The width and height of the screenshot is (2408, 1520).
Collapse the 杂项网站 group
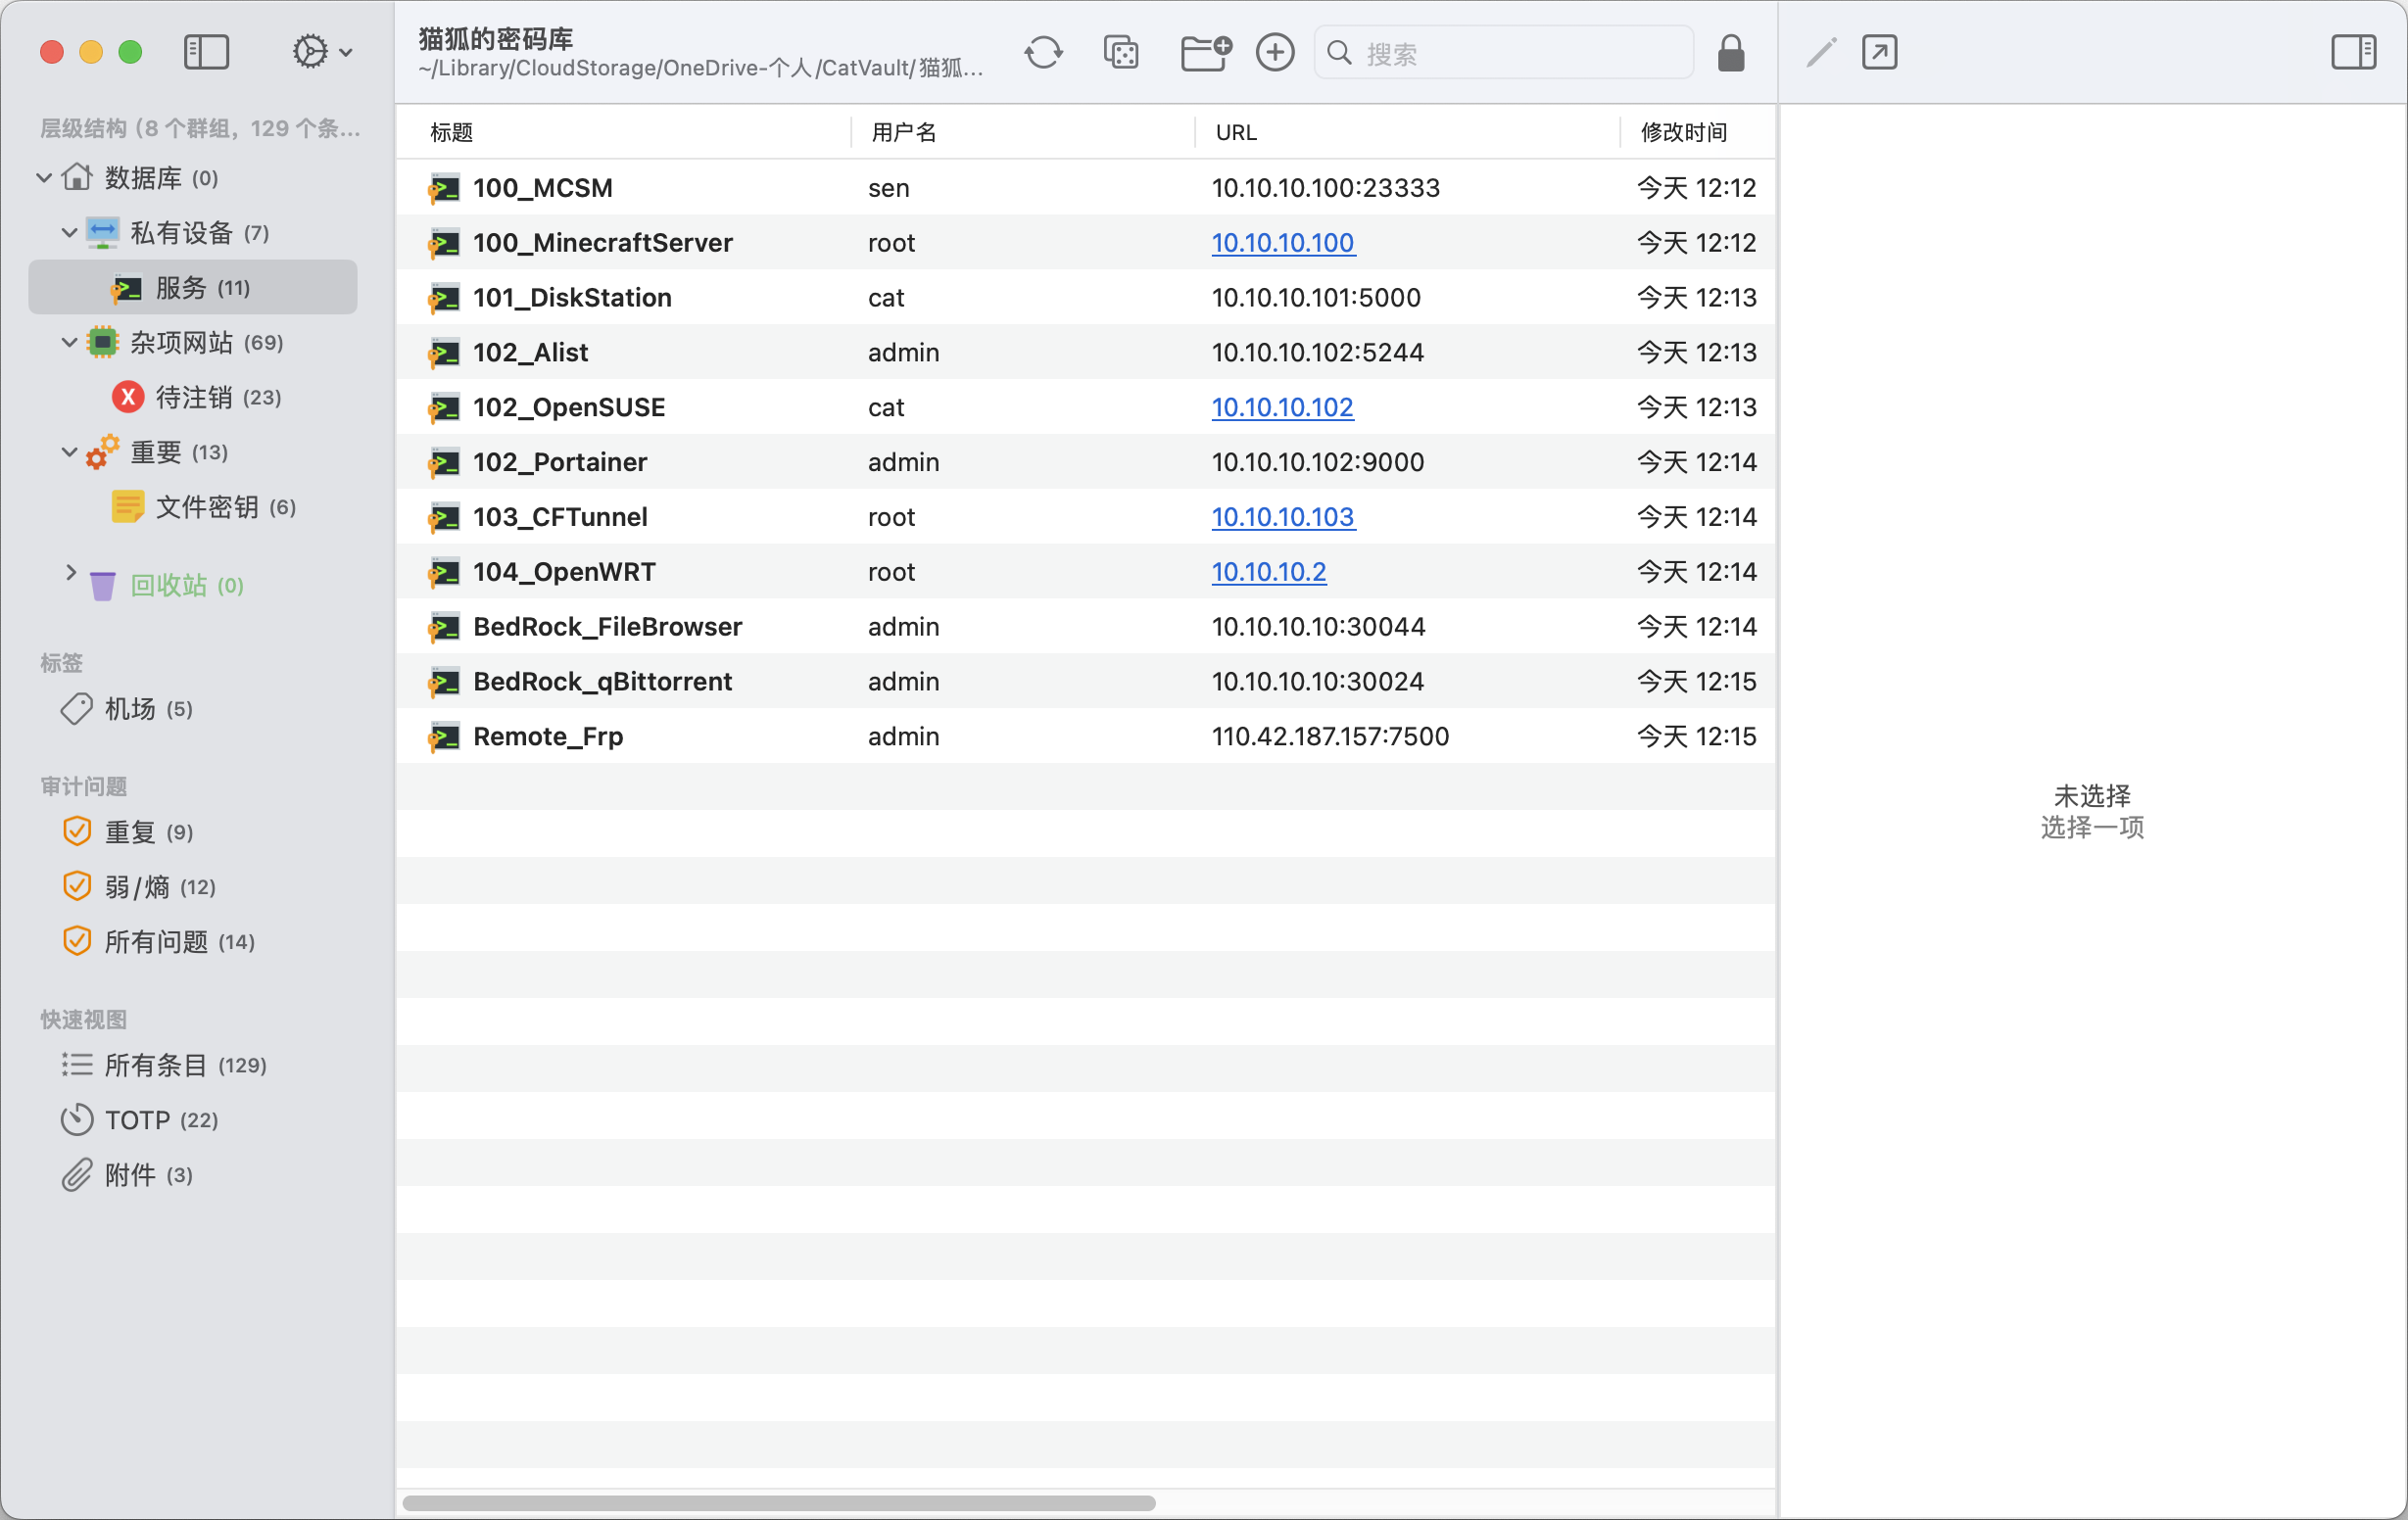click(x=69, y=342)
